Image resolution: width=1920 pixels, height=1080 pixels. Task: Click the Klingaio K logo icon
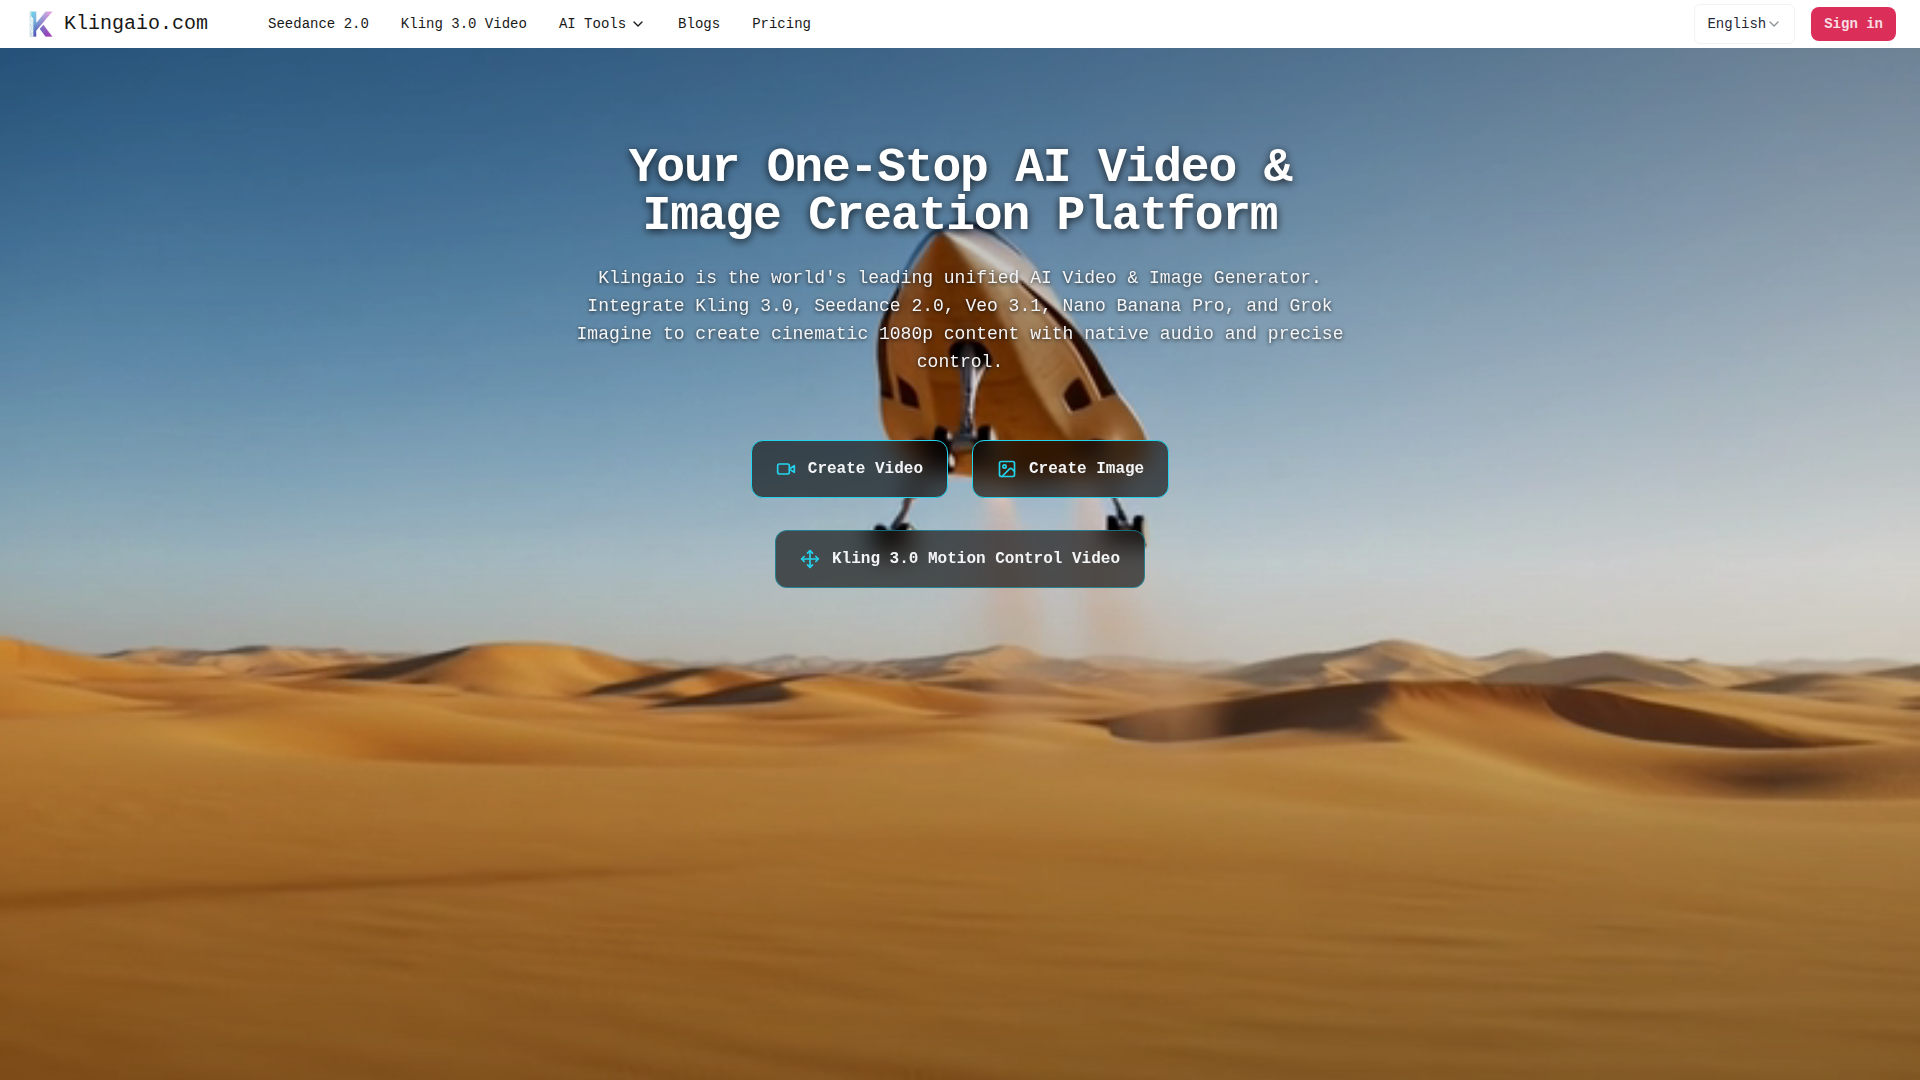[40, 24]
